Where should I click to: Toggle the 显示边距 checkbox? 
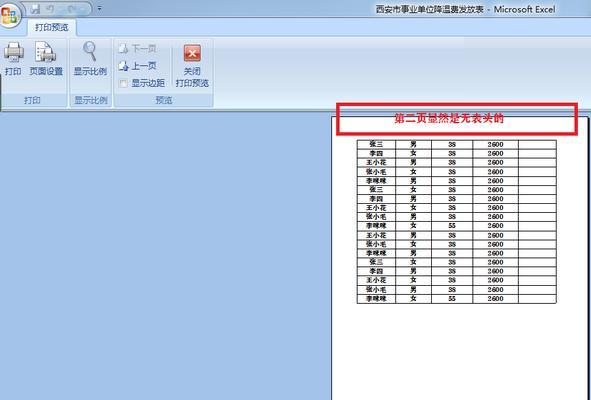pos(123,84)
